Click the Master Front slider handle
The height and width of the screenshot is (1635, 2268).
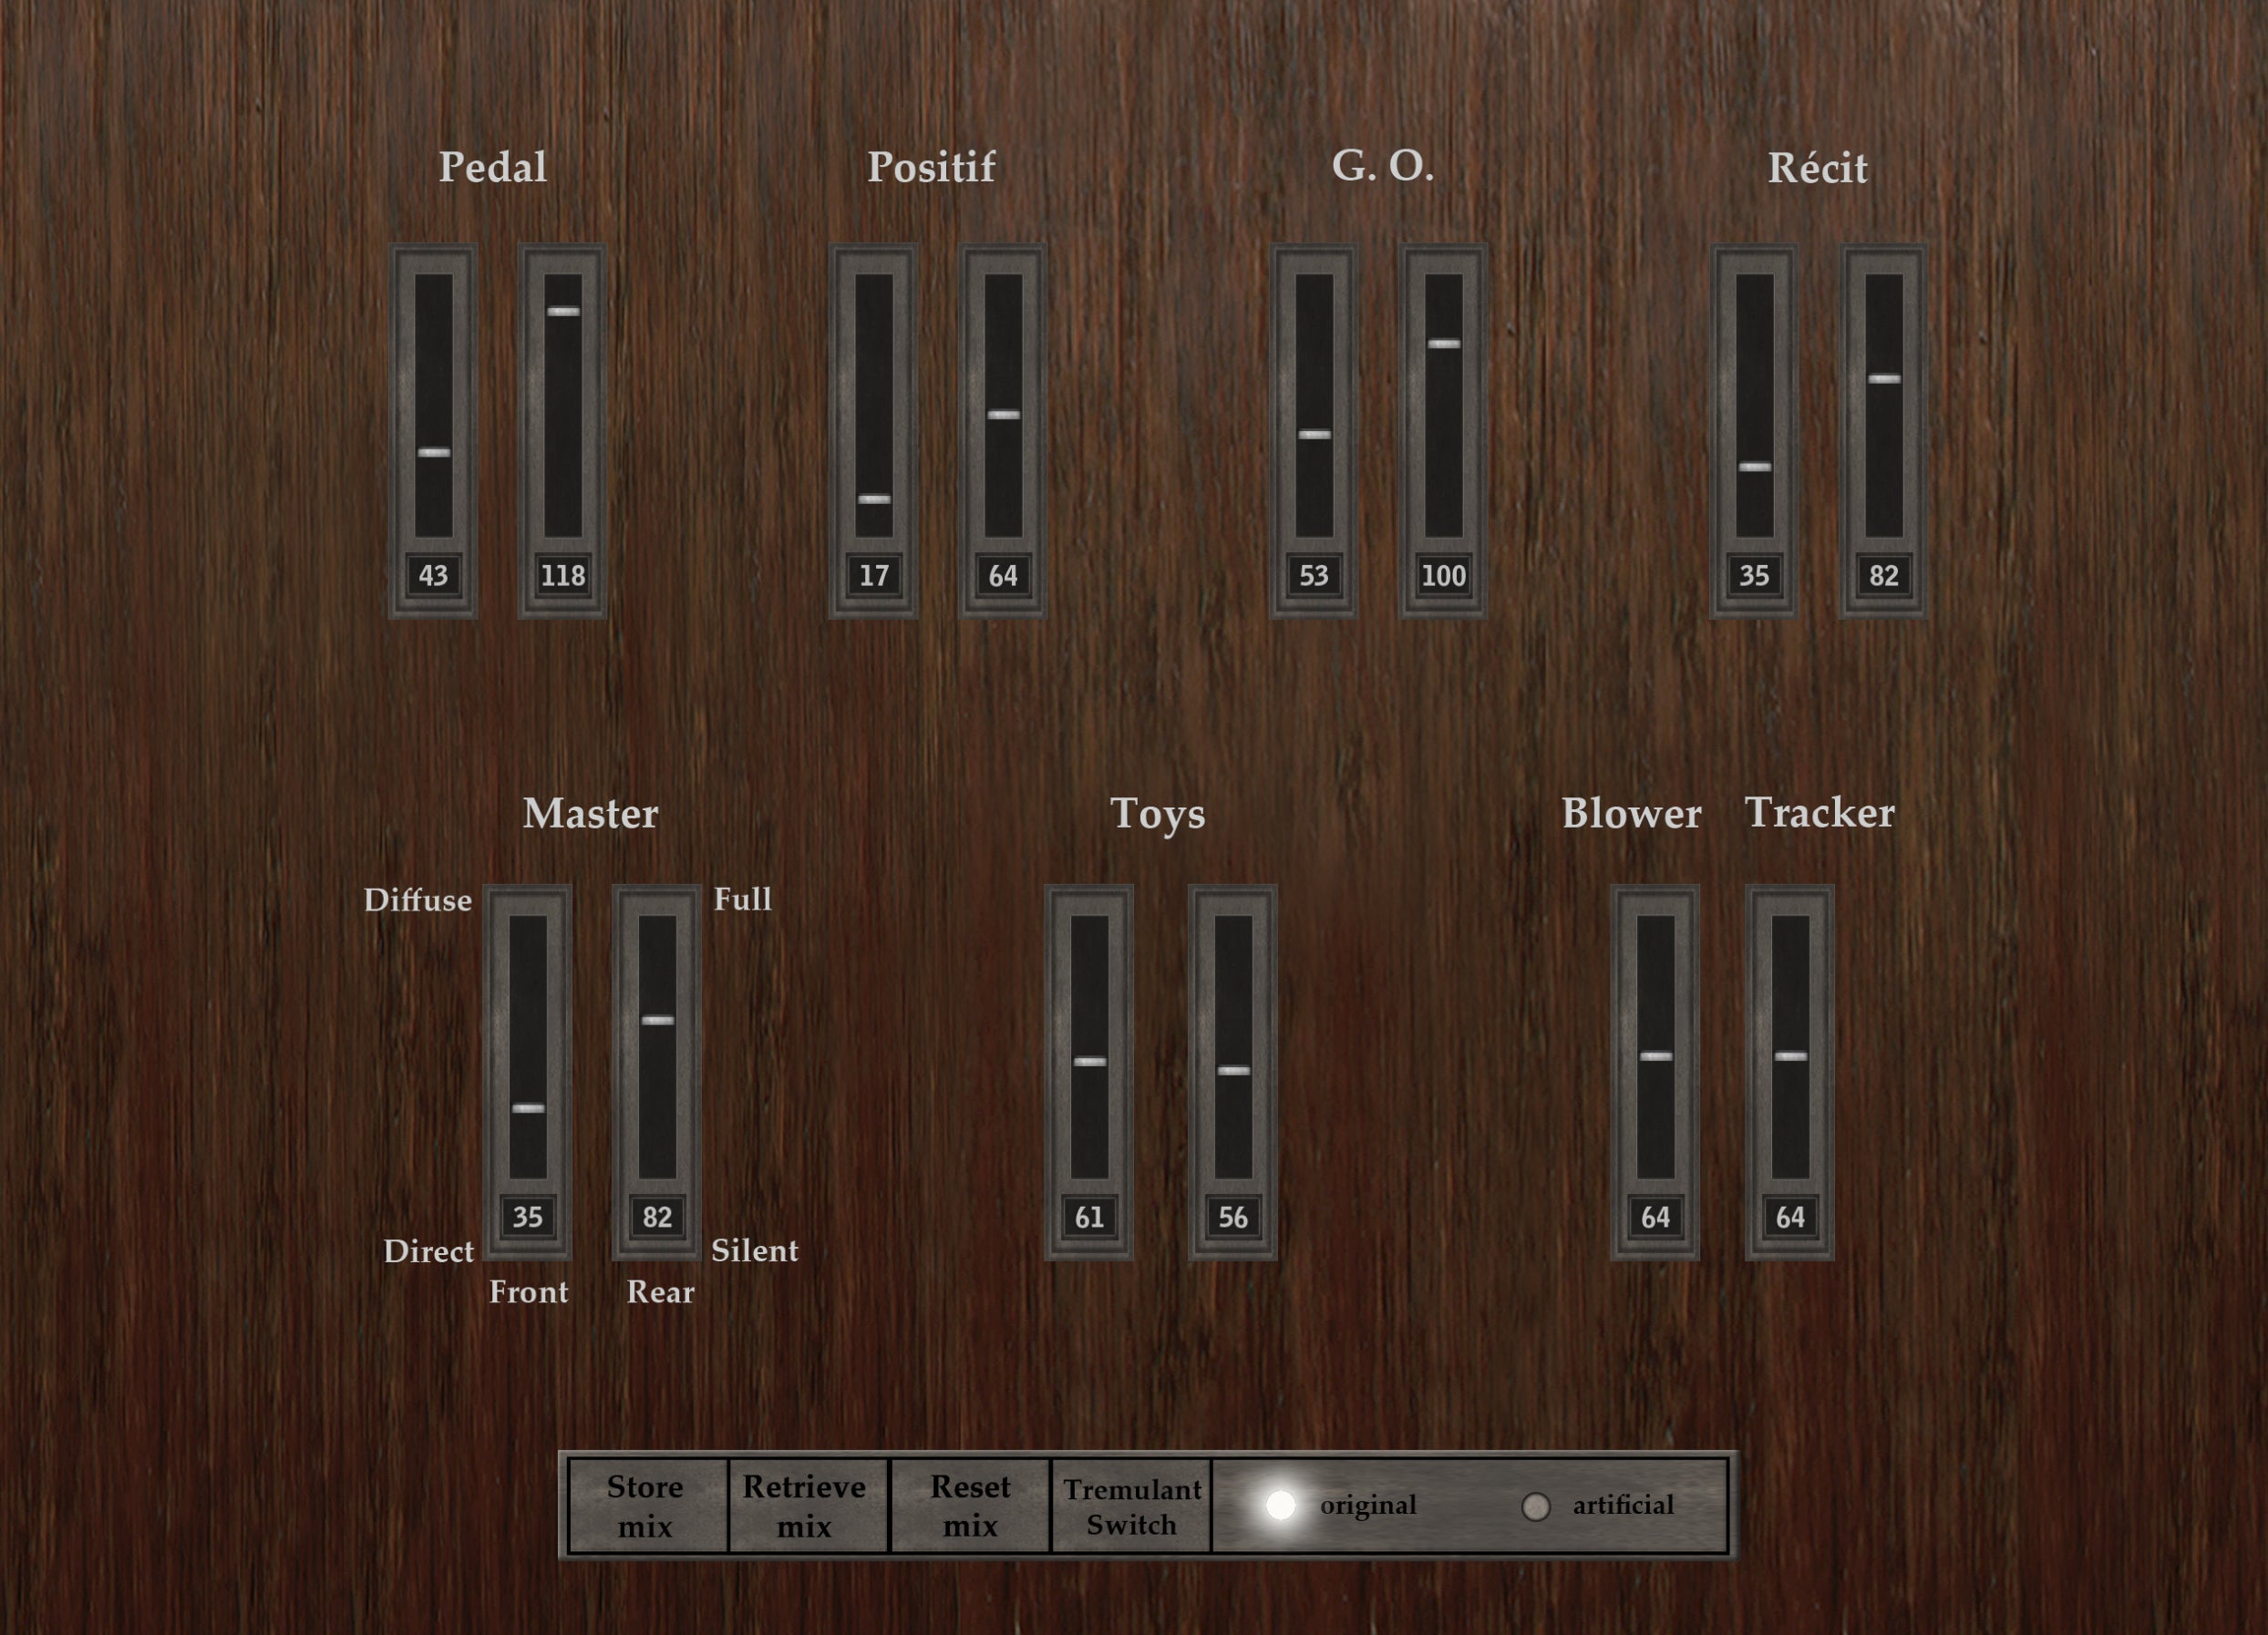528,1108
